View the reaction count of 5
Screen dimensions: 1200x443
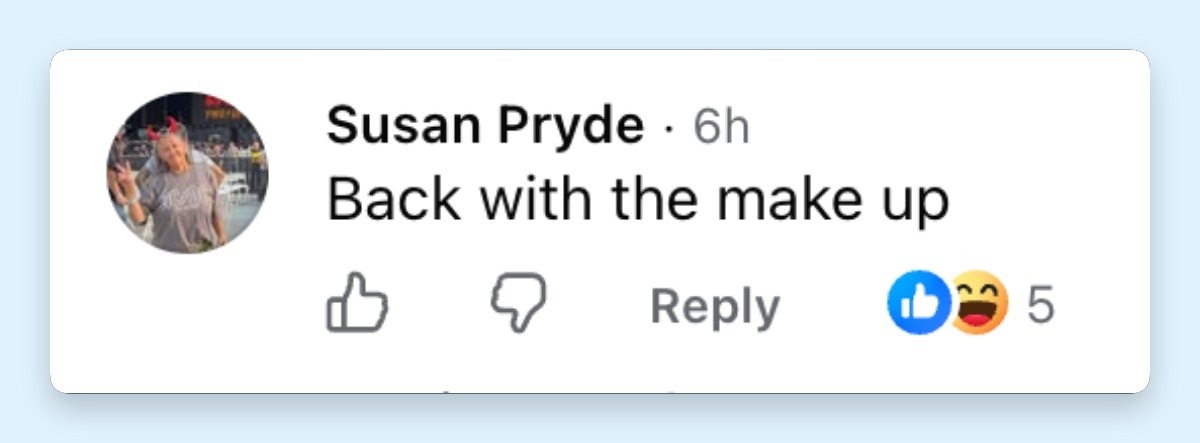click(x=1041, y=306)
